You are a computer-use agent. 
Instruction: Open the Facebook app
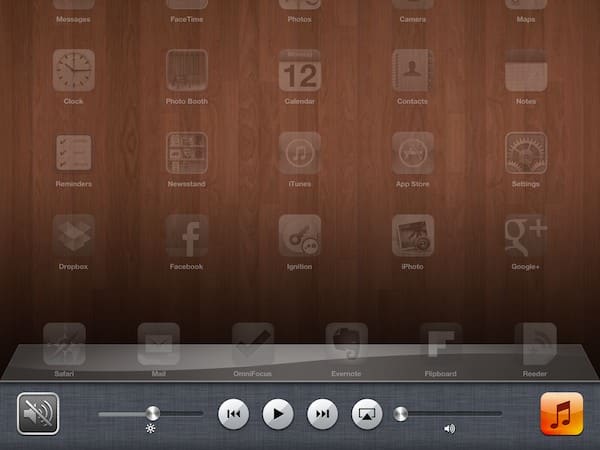(x=187, y=236)
